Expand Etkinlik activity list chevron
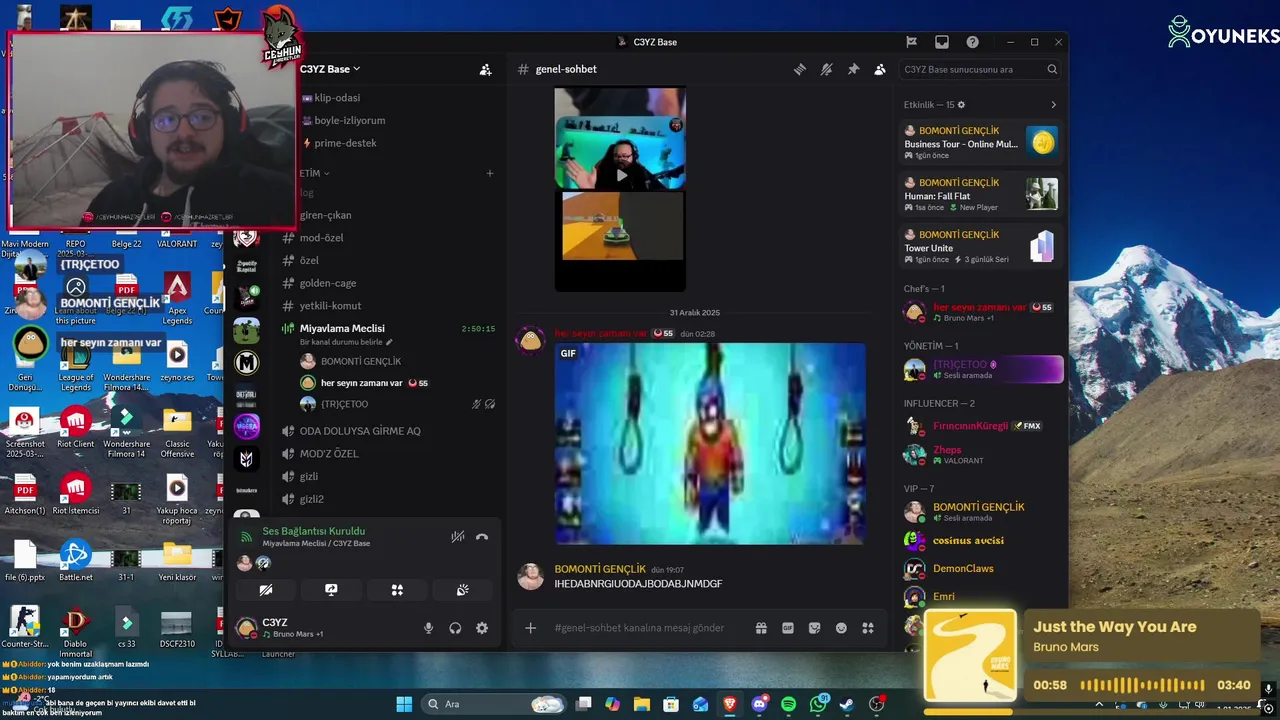1280x720 pixels. point(1053,105)
